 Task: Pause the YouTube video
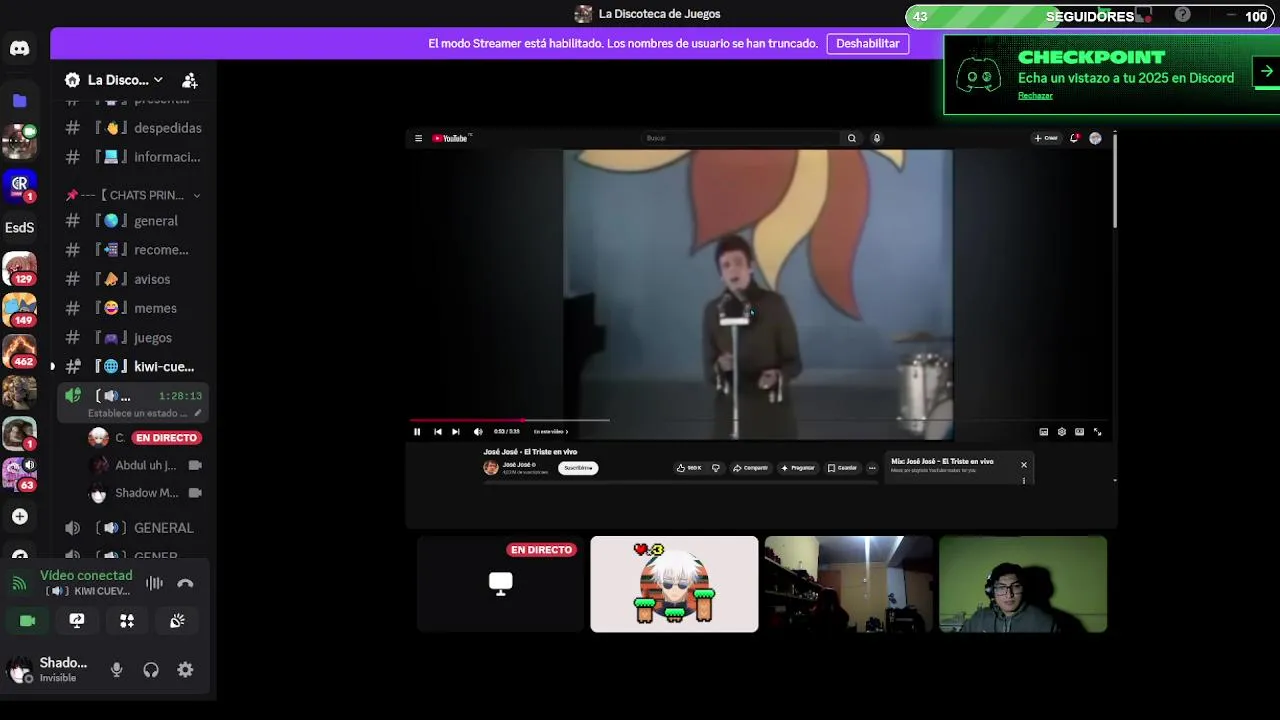(417, 432)
